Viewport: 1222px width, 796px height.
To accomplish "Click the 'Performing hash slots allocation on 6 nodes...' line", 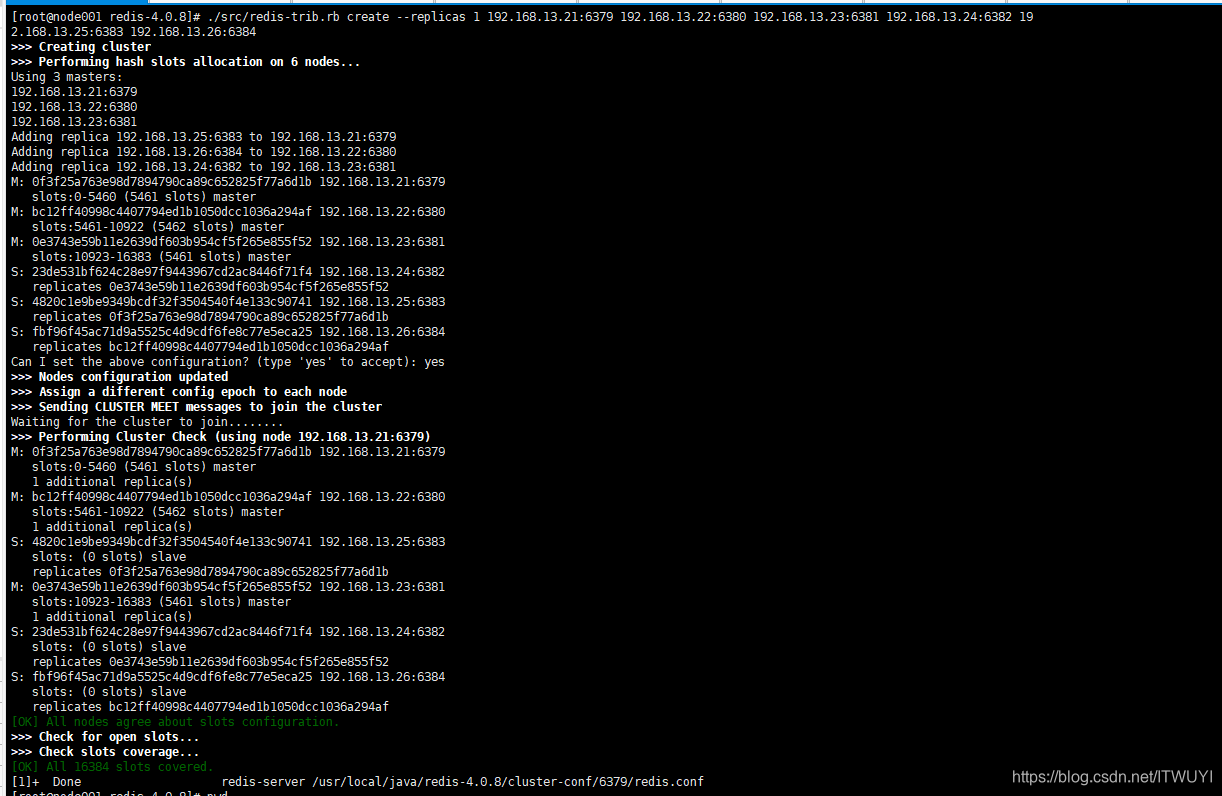I will pos(185,62).
